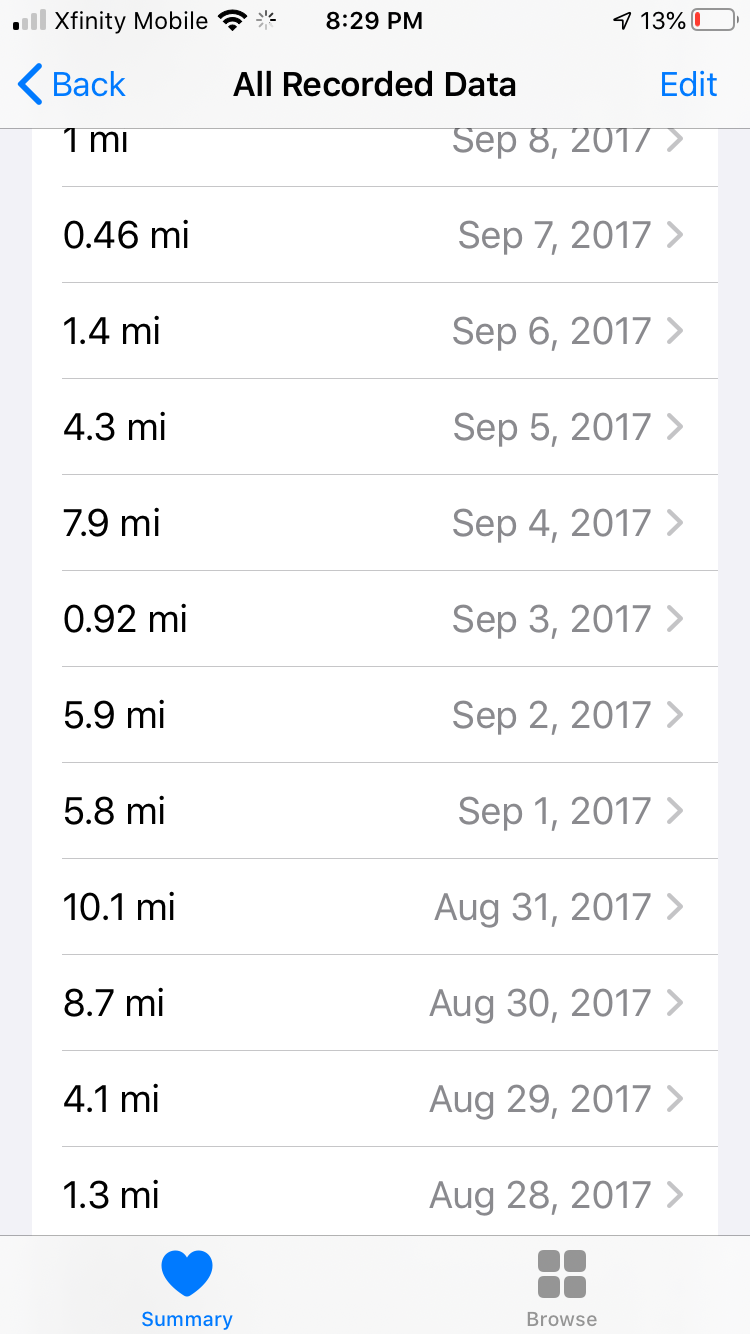Open the 5.9 mi entry
Image resolution: width=750 pixels, height=1334 pixels.
(x=115, y=715)
